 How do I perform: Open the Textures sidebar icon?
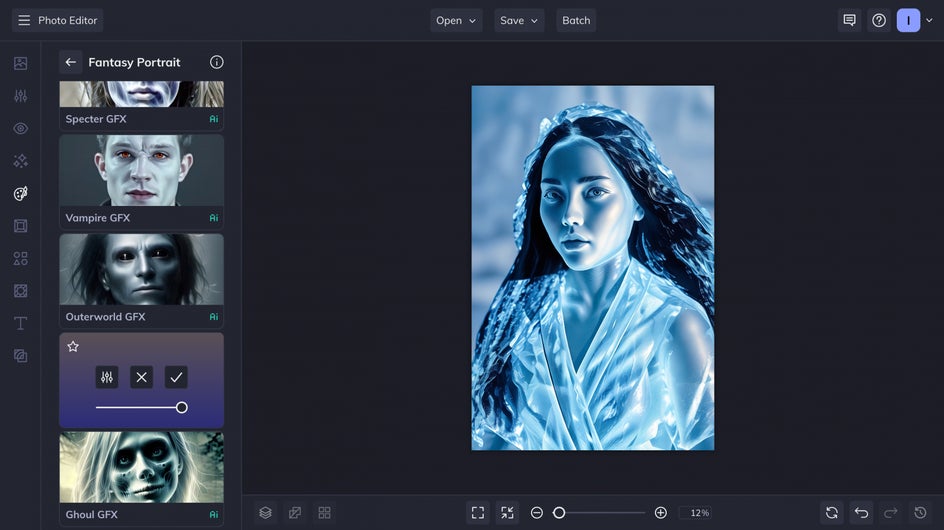pos(20,291)
